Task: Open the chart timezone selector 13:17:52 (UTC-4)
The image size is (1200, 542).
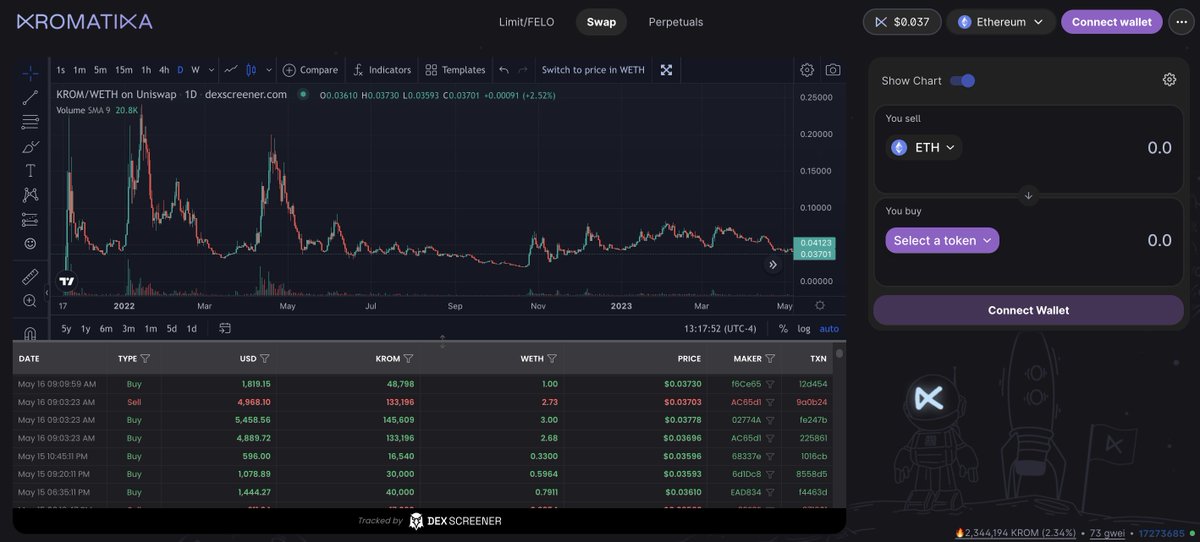Action: pos(720,328)
